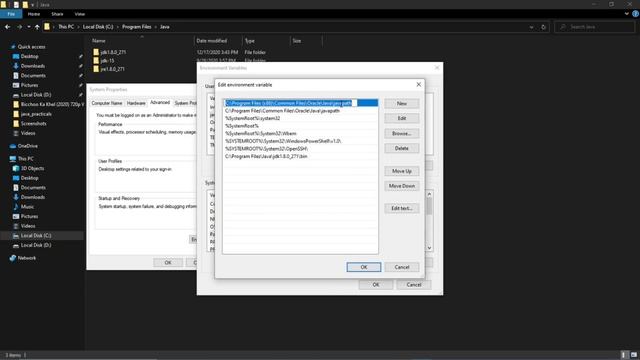
Task: Select the System32\Wbem path entry
Action: [x=300, y=133]
